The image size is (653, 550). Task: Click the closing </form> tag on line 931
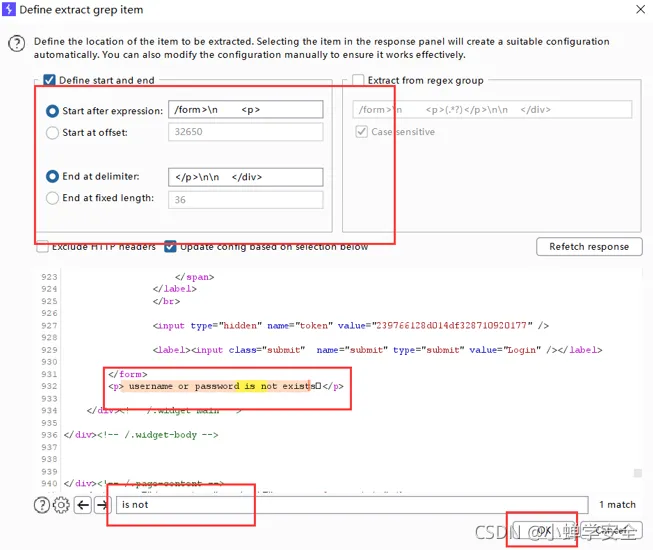tap(127, 374)
